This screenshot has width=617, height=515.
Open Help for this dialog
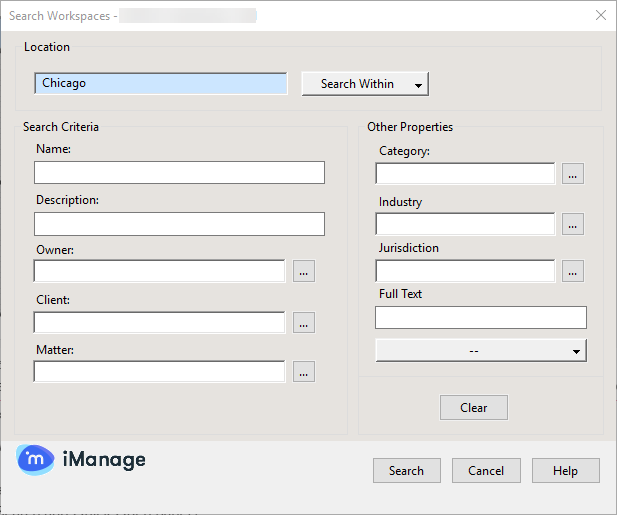[565, 471]
